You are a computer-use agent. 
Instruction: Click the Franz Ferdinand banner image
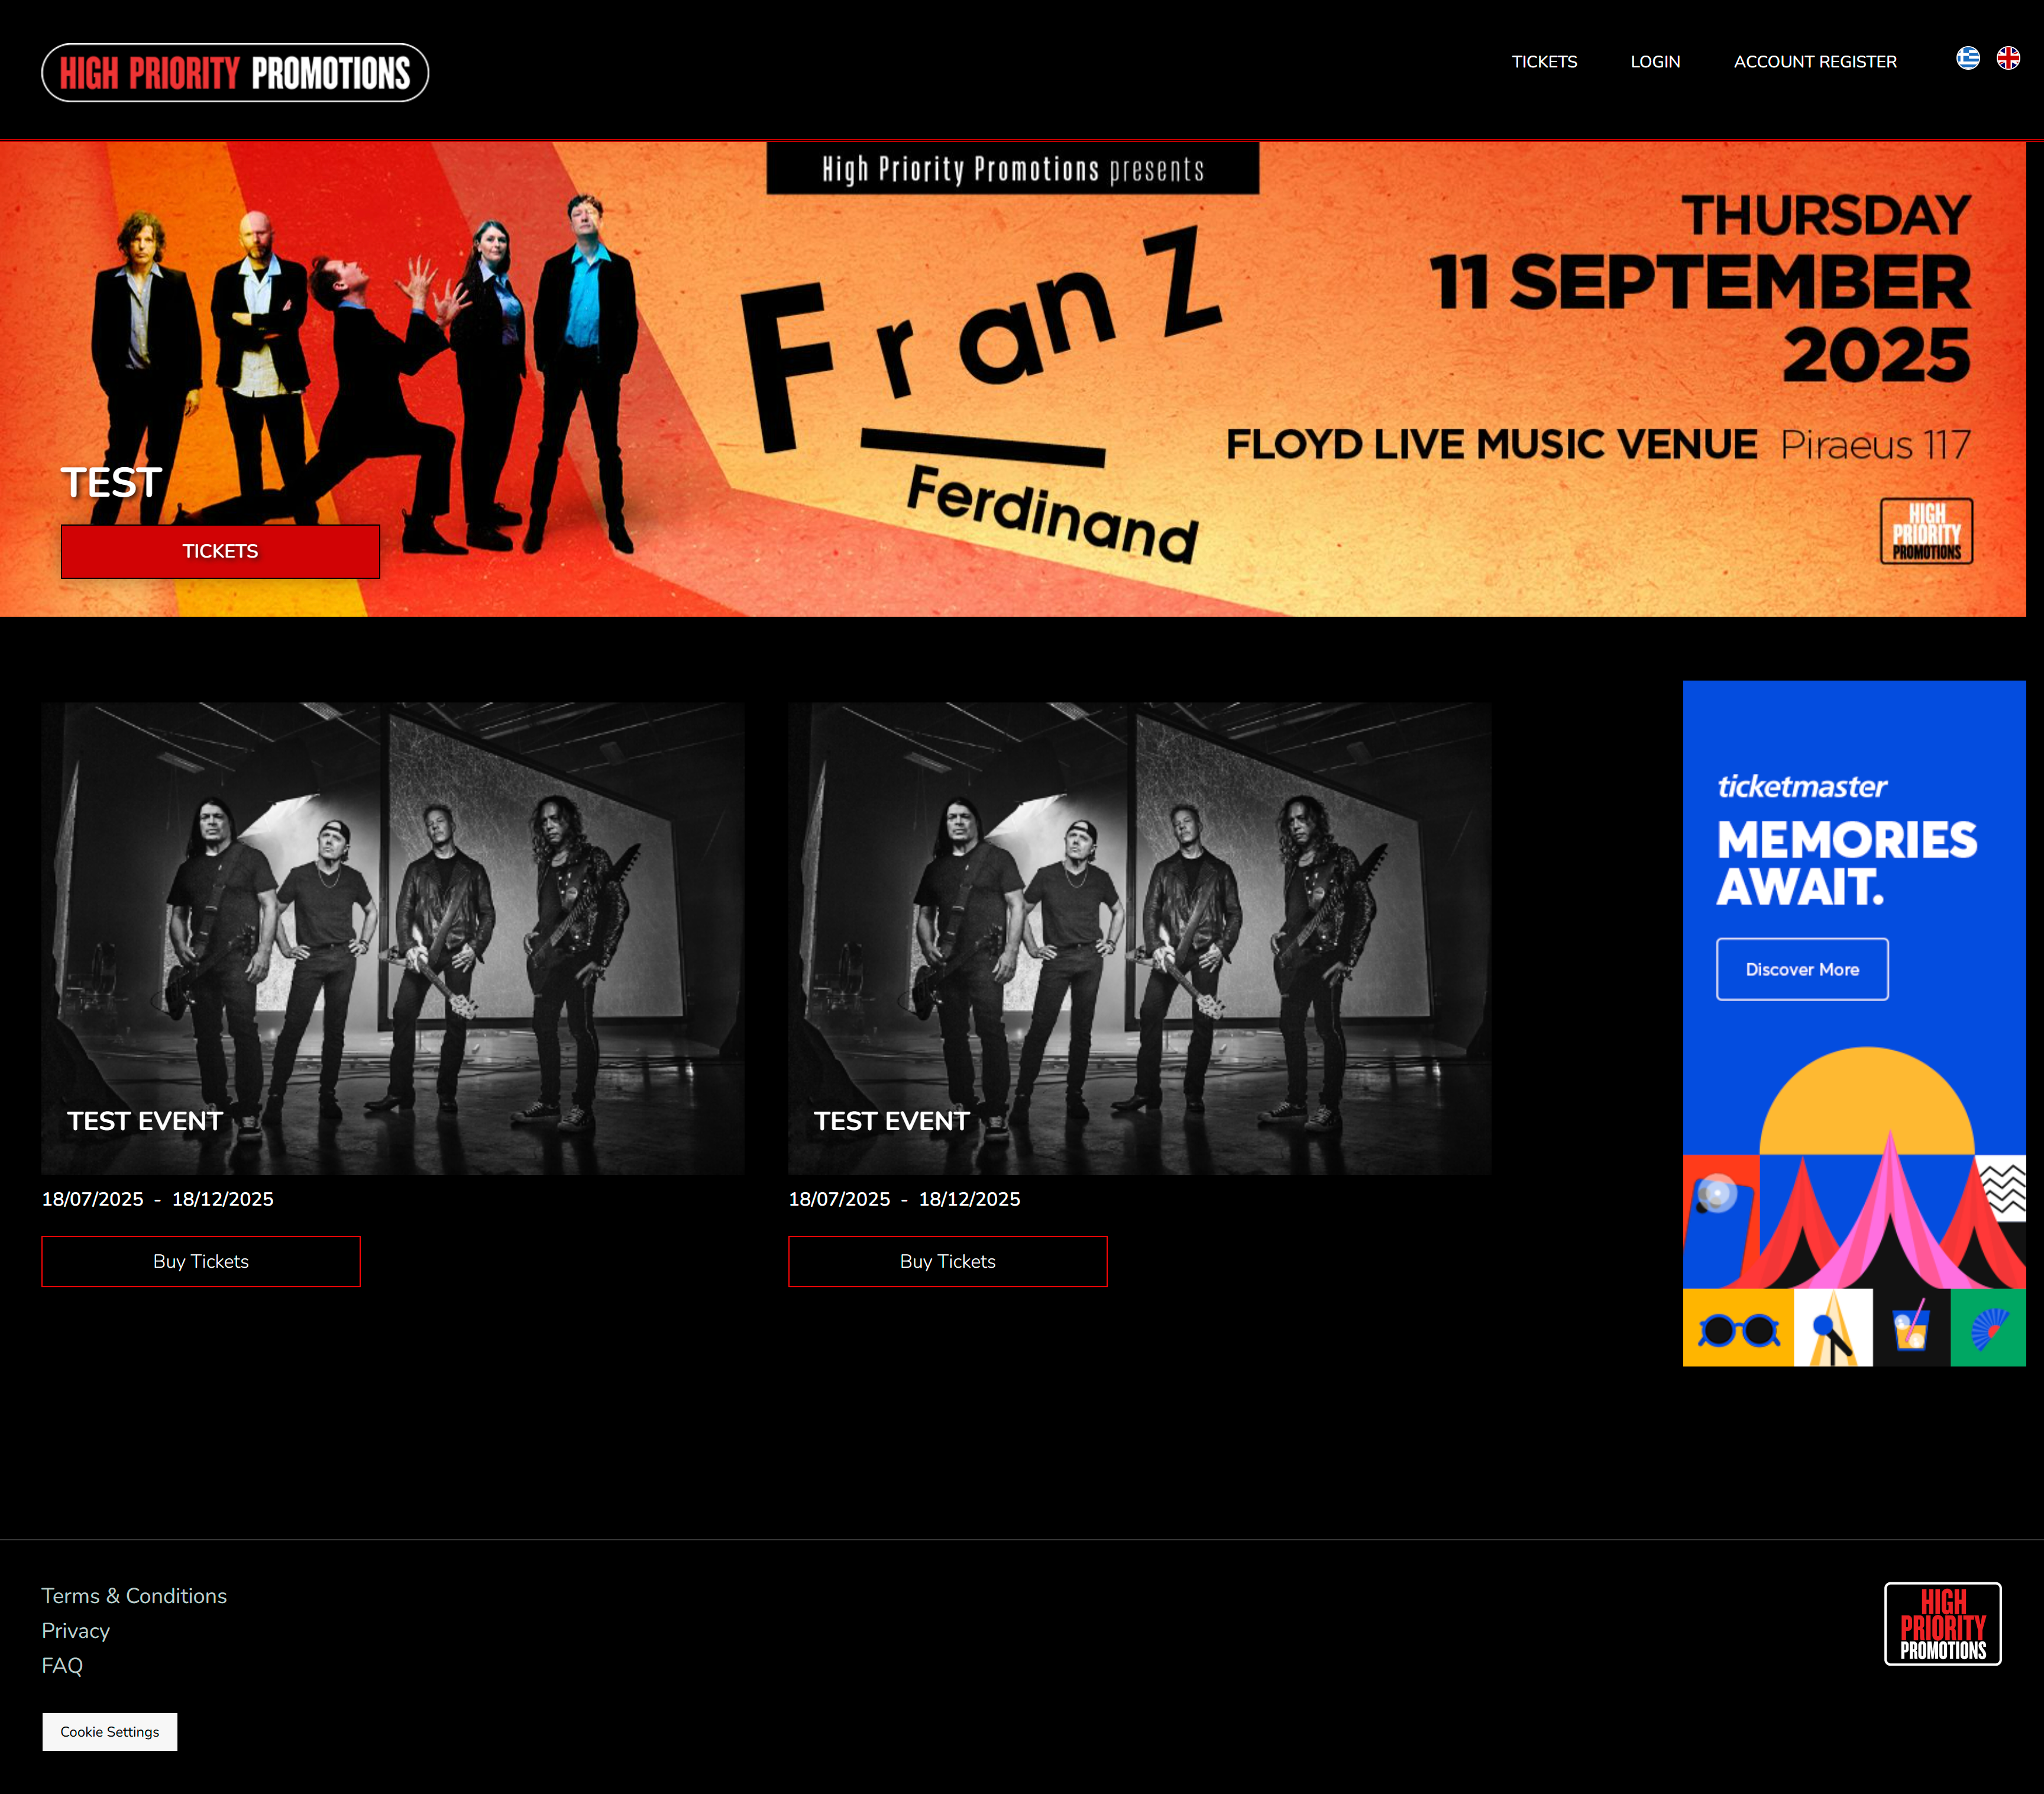coord(1013,378)
